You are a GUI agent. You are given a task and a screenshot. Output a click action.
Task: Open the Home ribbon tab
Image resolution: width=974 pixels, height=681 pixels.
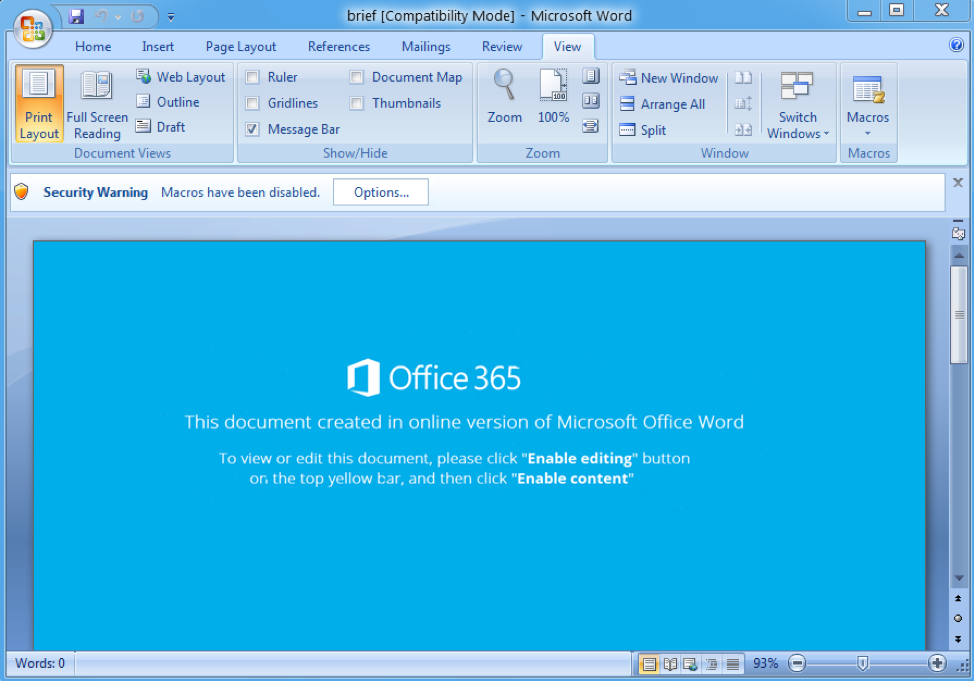(93, 47)
